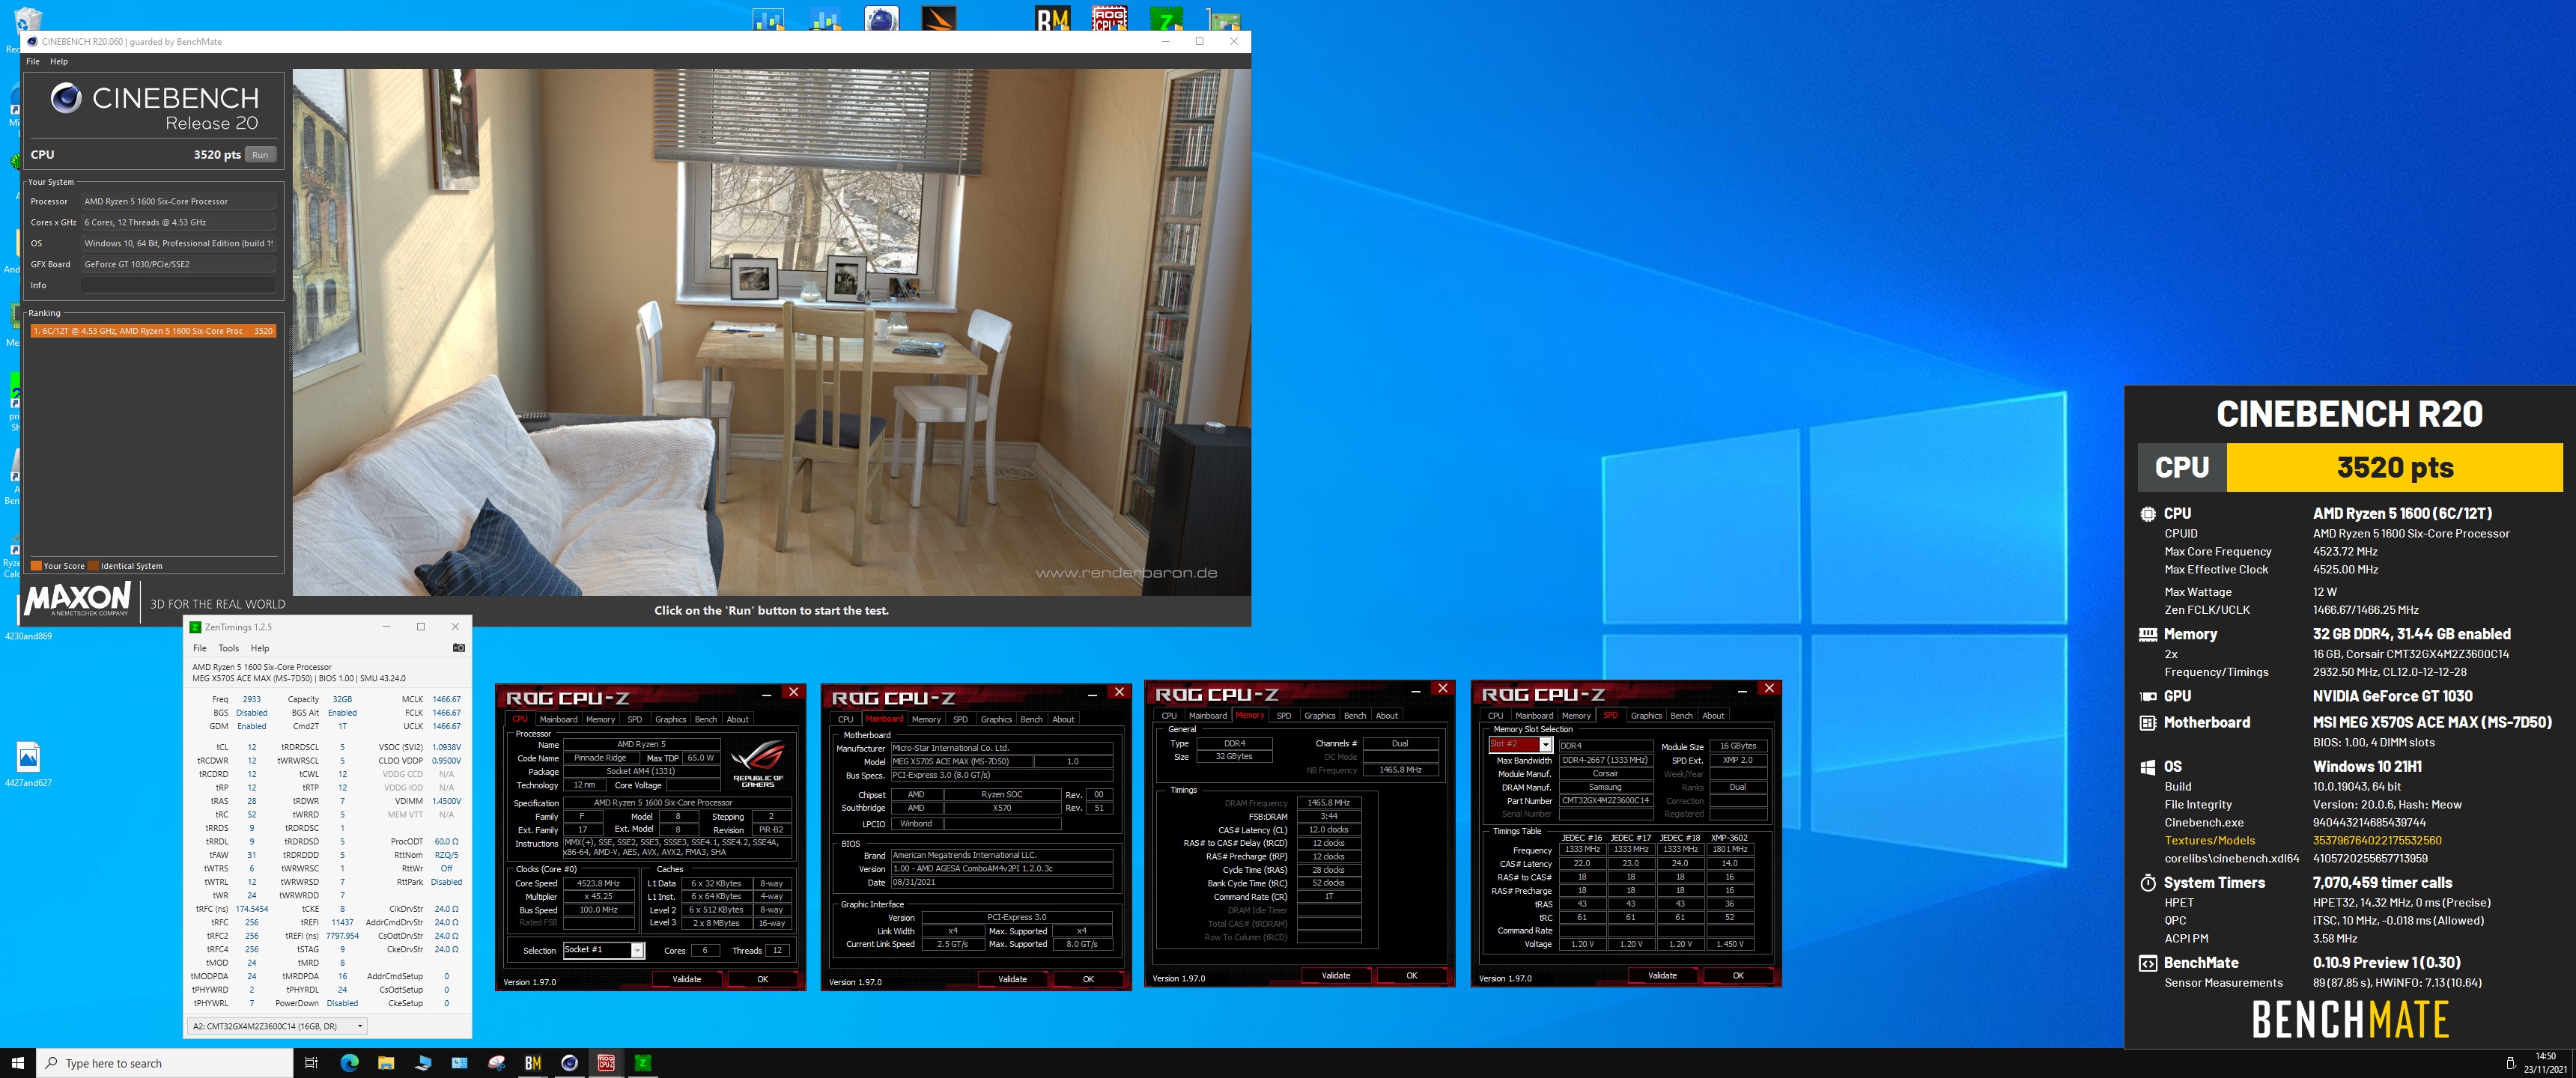Click the Windows Start button
The image size is (2576, 1078).
click(x=17, y=1063)
